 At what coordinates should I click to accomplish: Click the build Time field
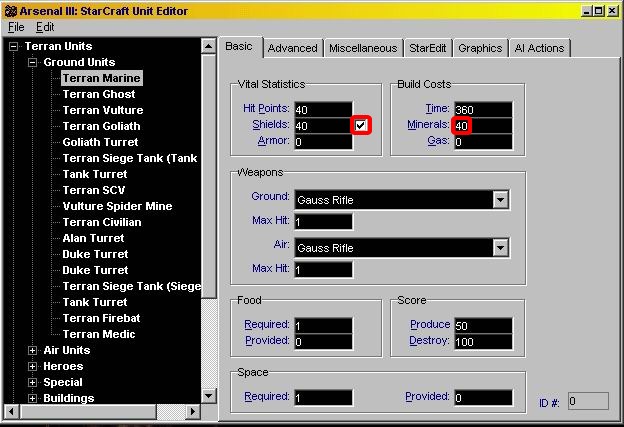483,109
